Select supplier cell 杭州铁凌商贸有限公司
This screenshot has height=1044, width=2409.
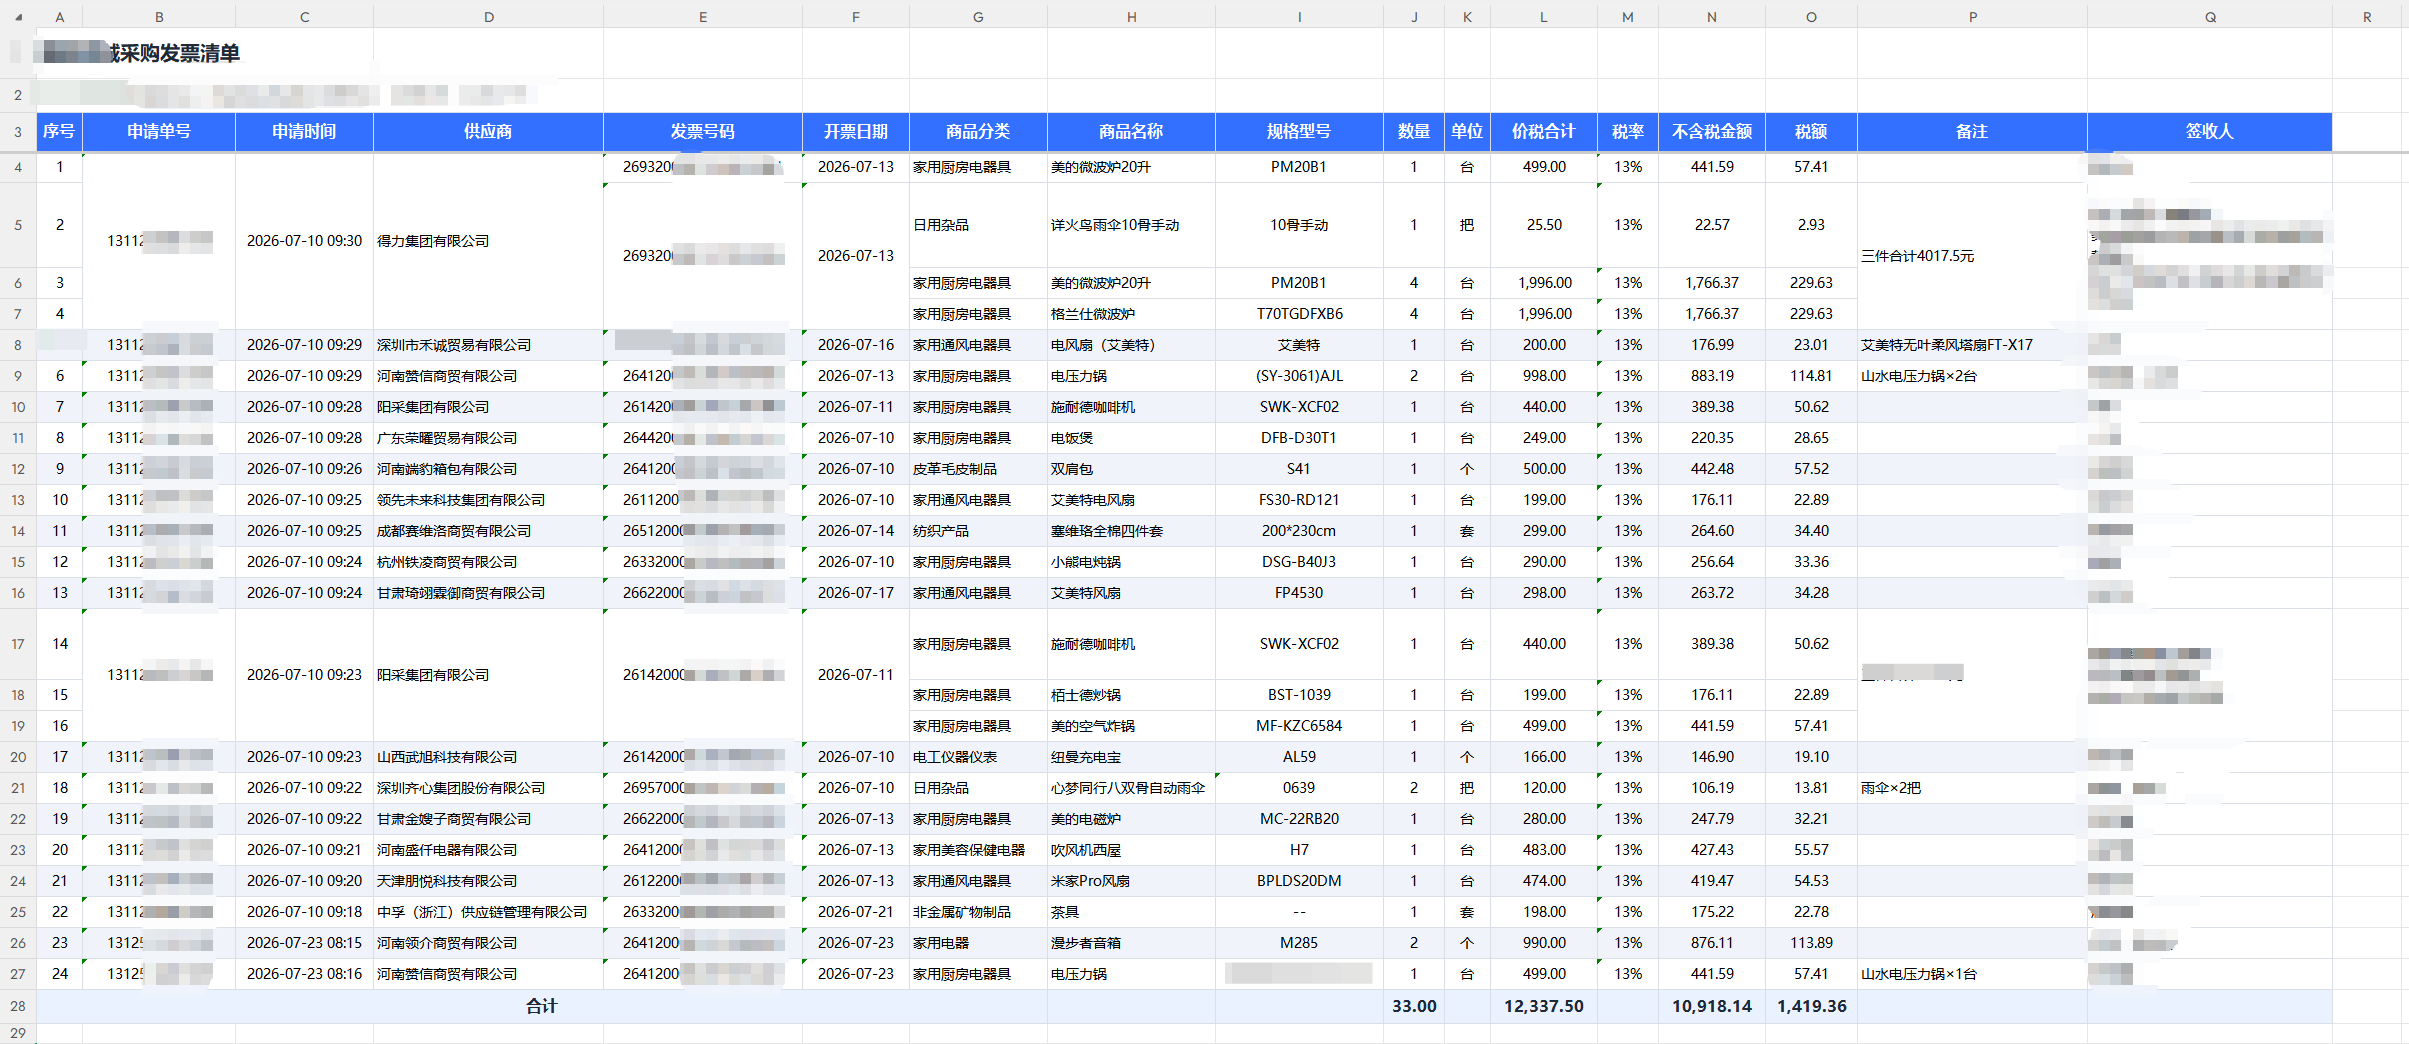tap(488, 562)
